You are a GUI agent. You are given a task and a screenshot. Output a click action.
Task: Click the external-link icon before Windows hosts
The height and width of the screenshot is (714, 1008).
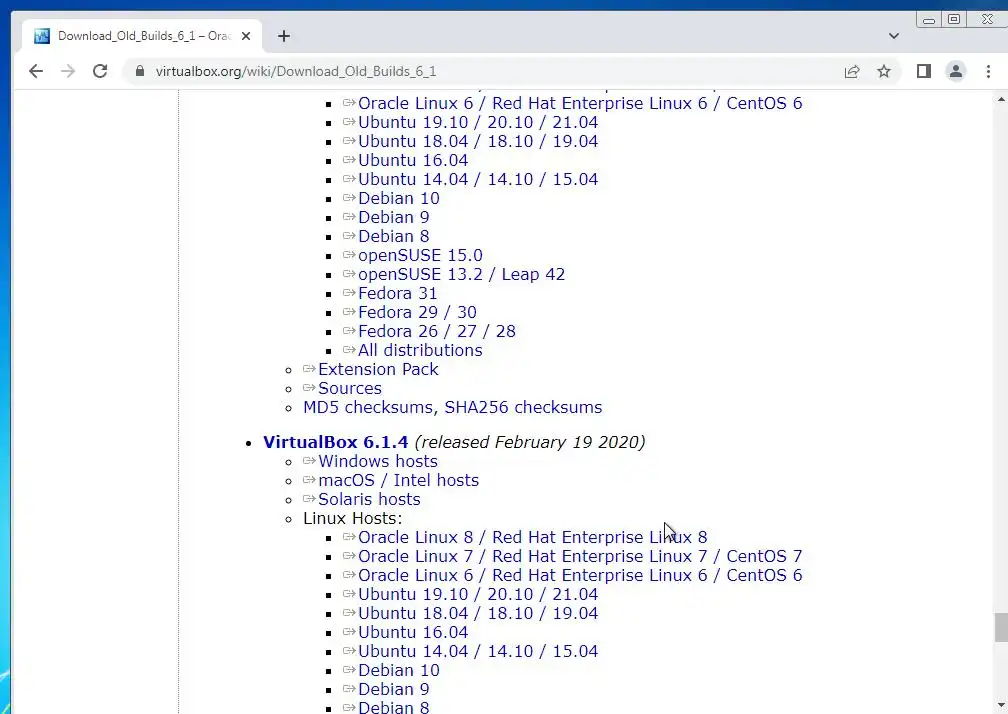pyautogui.click(x=309, y=460)
